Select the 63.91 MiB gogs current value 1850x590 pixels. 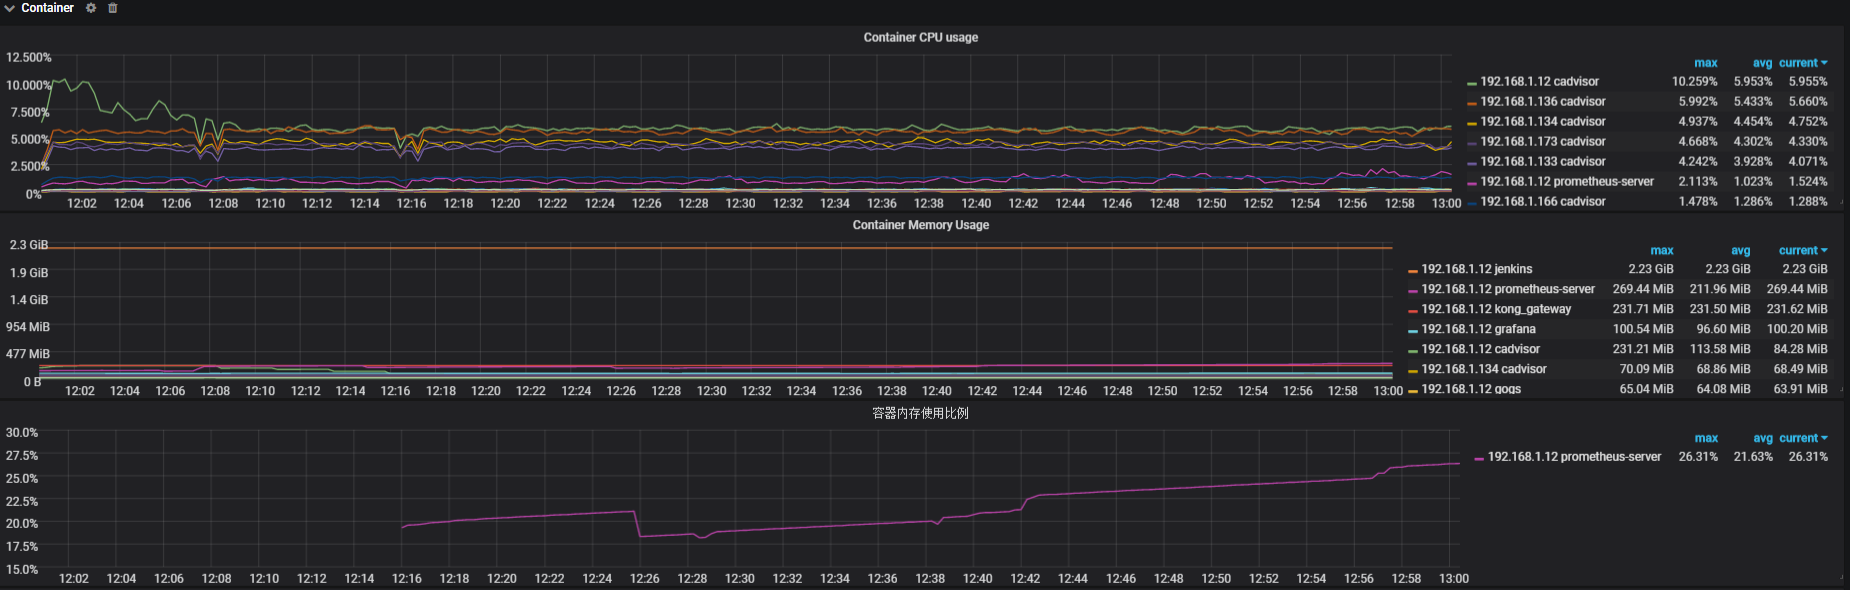(1800, 389)
